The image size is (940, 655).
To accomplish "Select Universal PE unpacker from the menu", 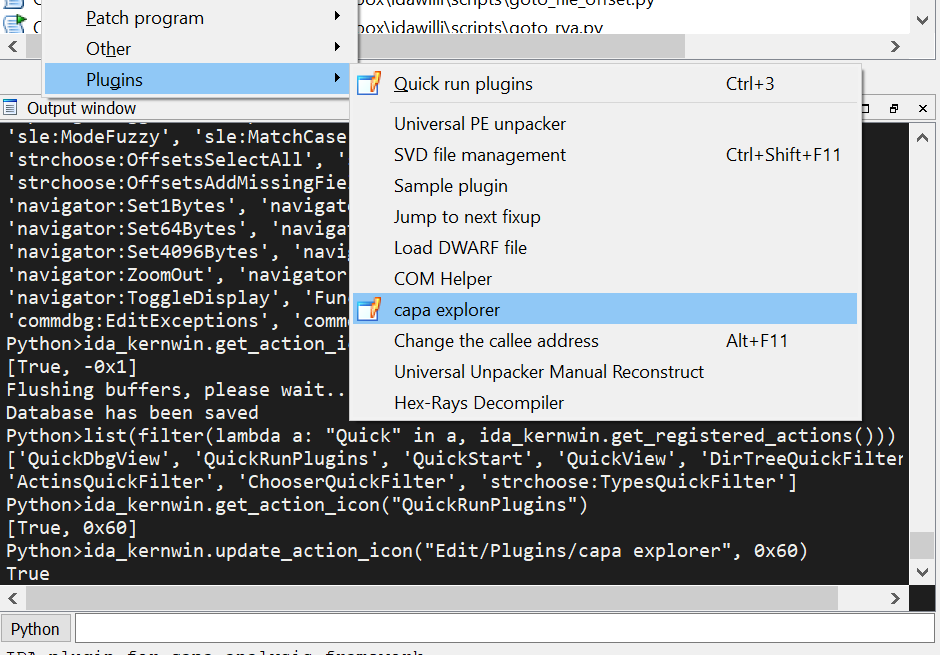I will (x=480, y=124).
